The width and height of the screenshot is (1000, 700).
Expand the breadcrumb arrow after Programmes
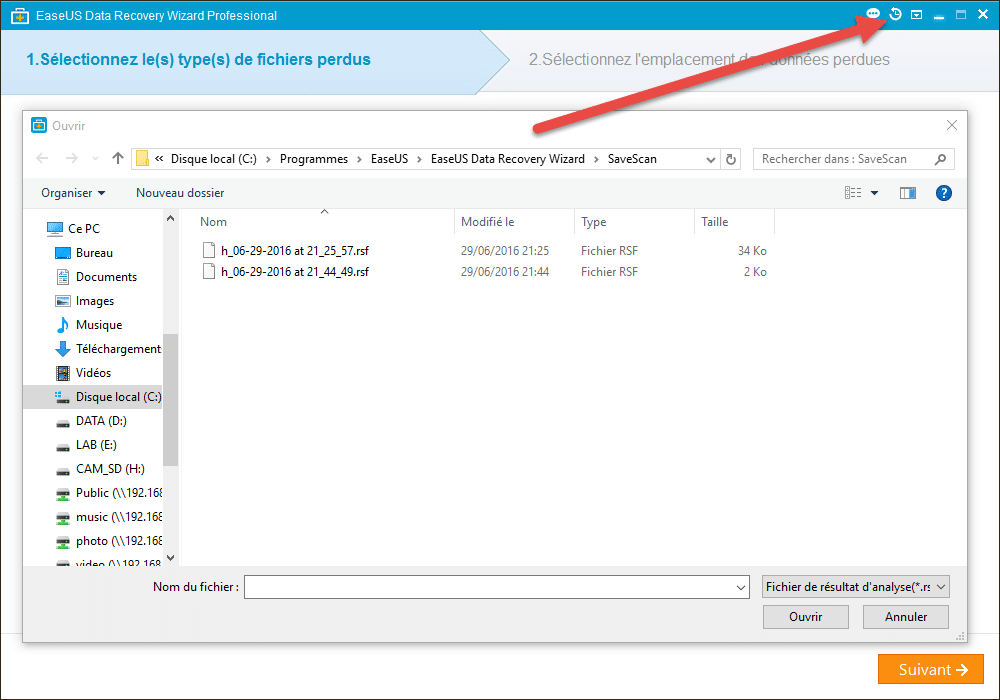tap(359, 159)
